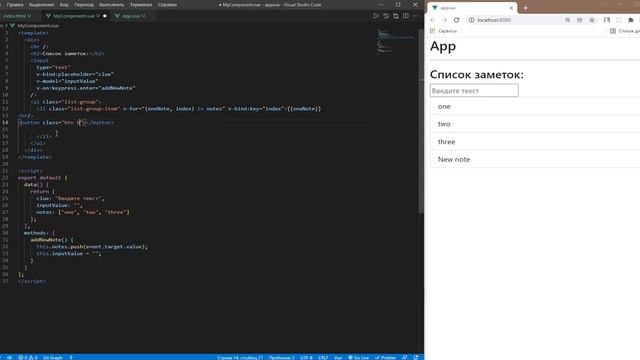
Task: Close the appvue browser tab
Action: point(511,8)
